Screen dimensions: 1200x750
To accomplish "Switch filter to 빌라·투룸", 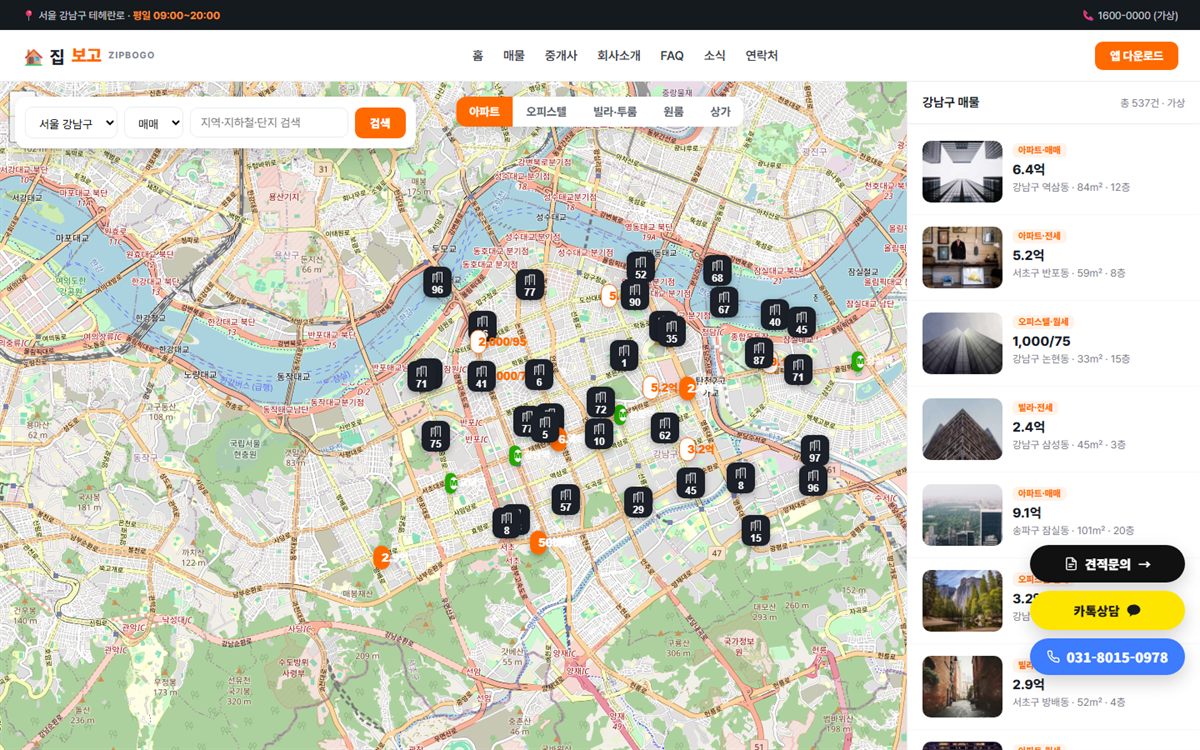I will coord(614,112).
